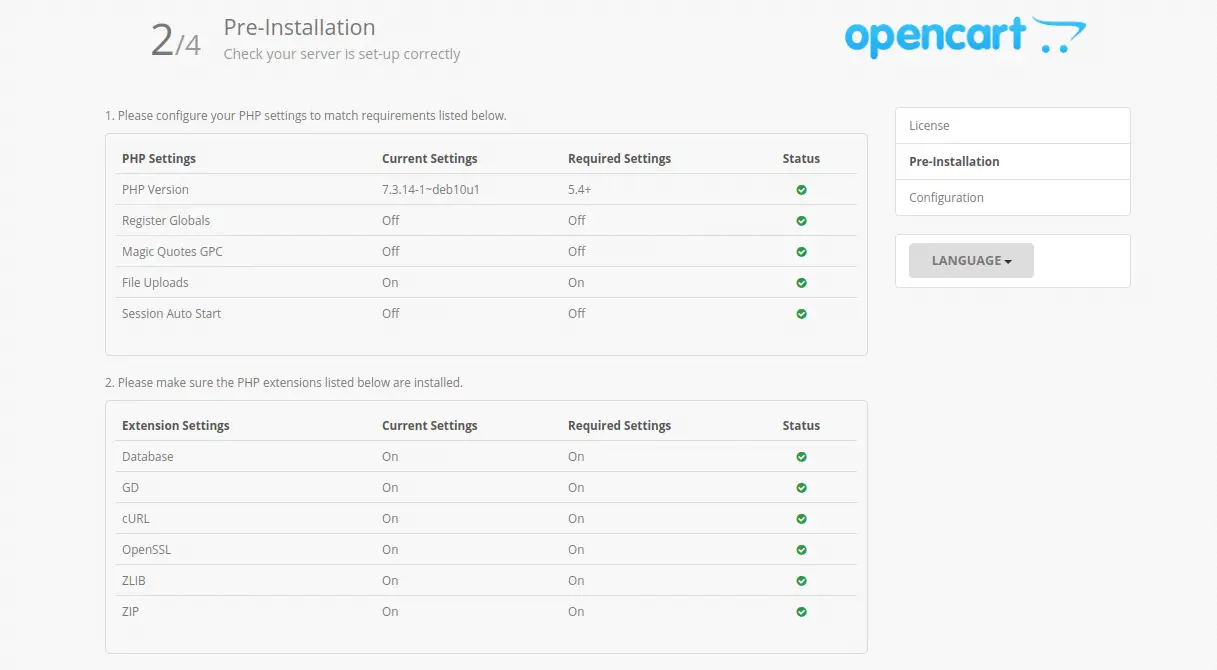Select License step in sidebar
Viewport: 1217px width, 670px height.
click(1013, 126)
